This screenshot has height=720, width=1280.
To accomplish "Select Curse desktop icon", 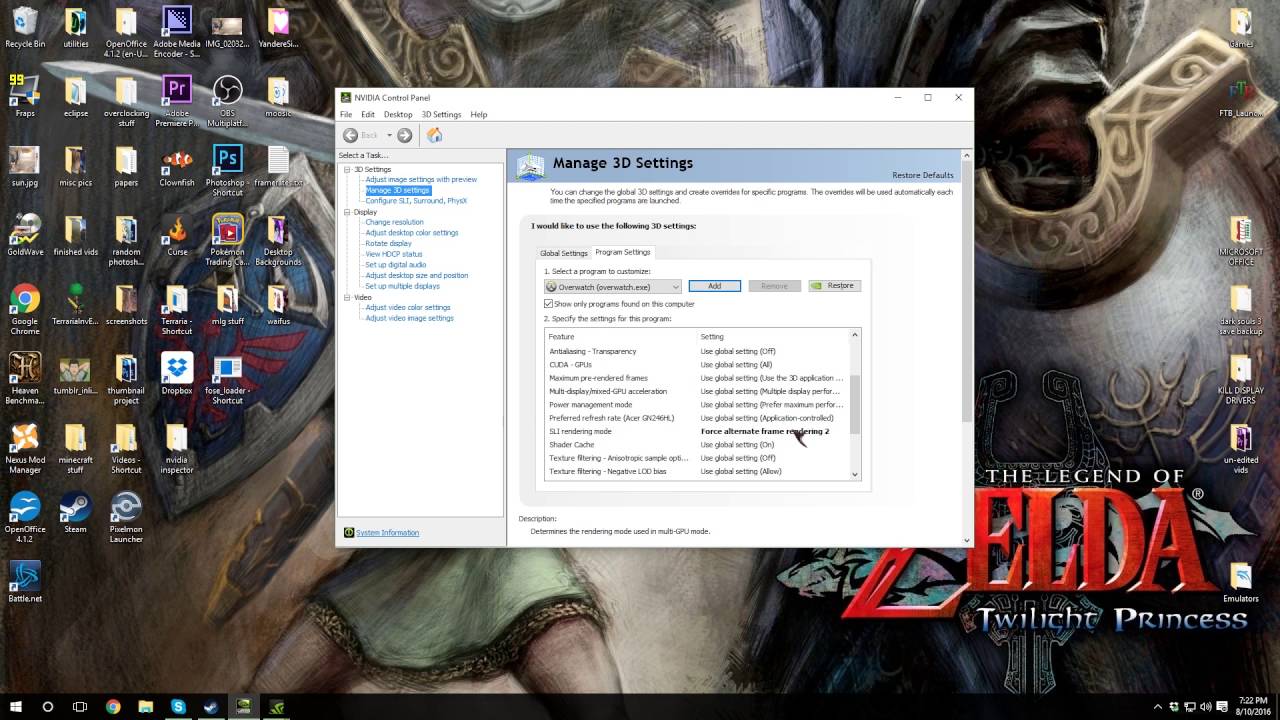I will 177,235.
